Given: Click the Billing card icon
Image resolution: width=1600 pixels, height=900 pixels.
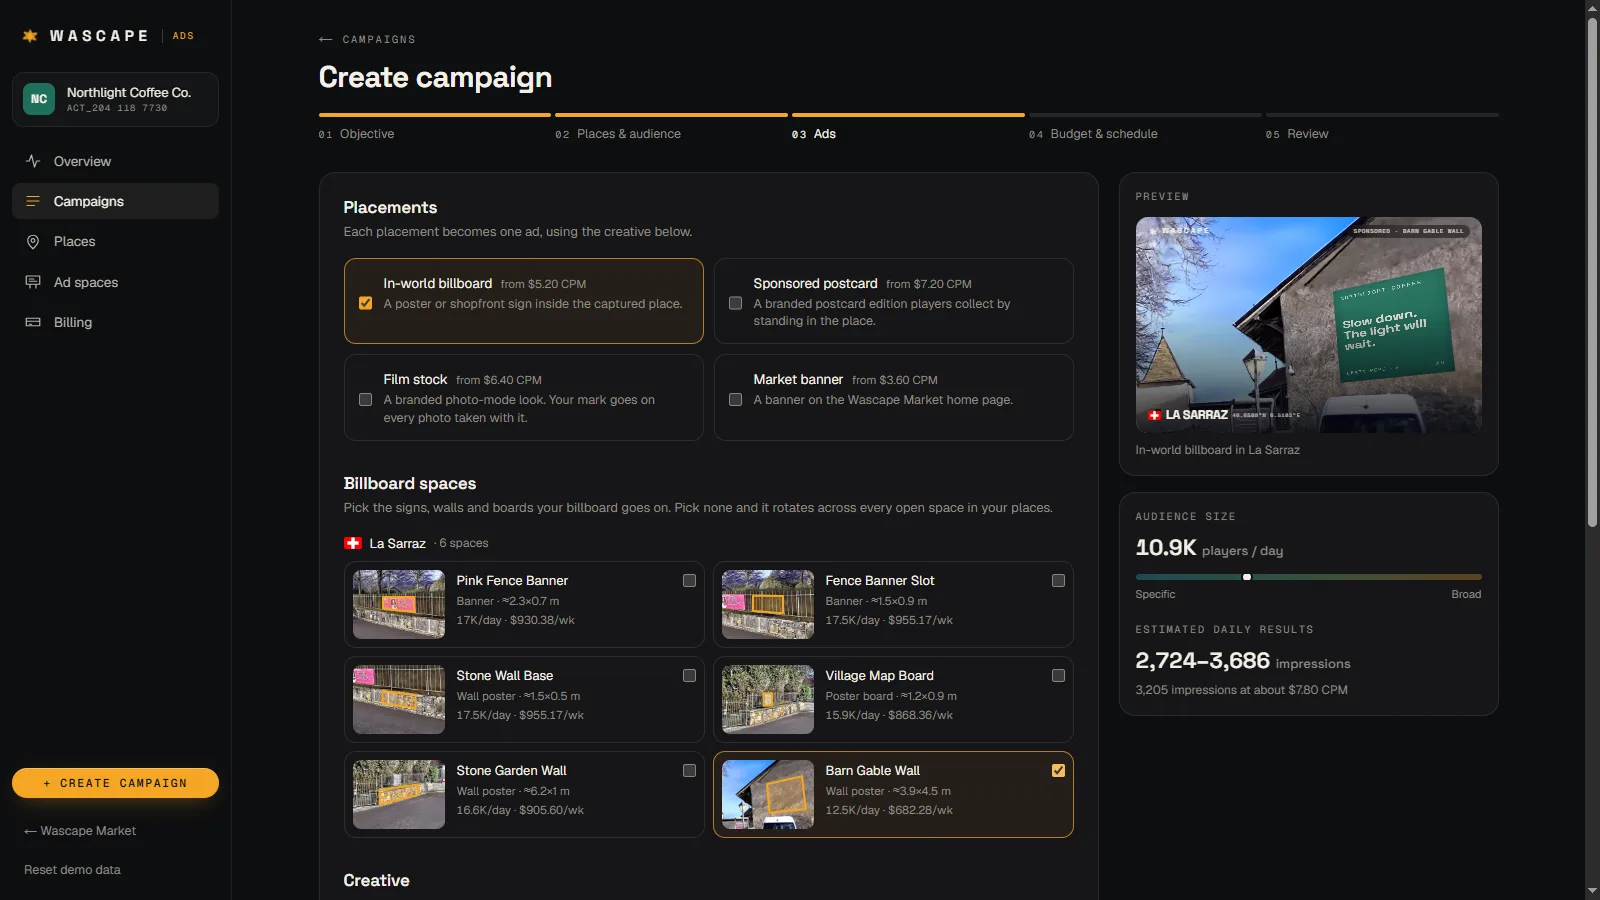Looking at the screenshot, I should (x=33, y=322).
